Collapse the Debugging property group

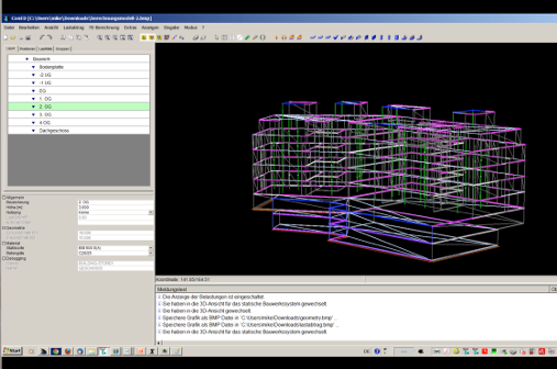tap(4, 259)
